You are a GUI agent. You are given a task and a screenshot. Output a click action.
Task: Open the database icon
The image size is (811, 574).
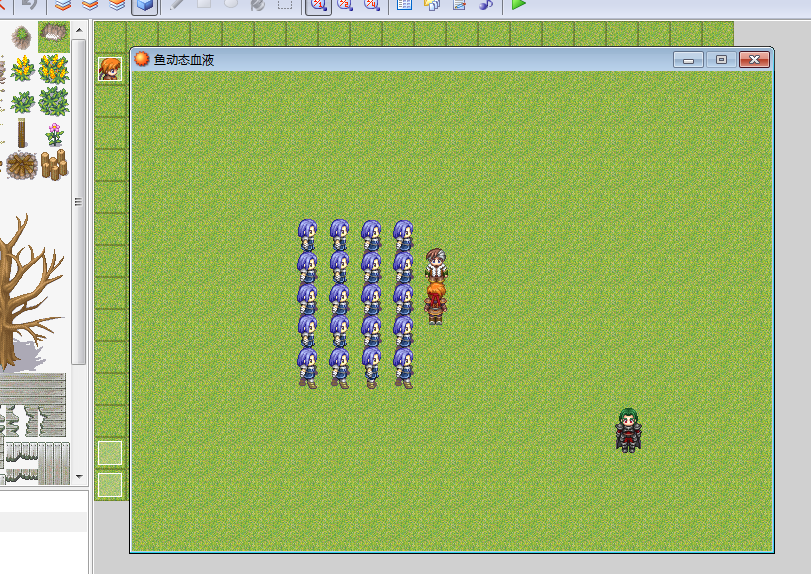404,5
